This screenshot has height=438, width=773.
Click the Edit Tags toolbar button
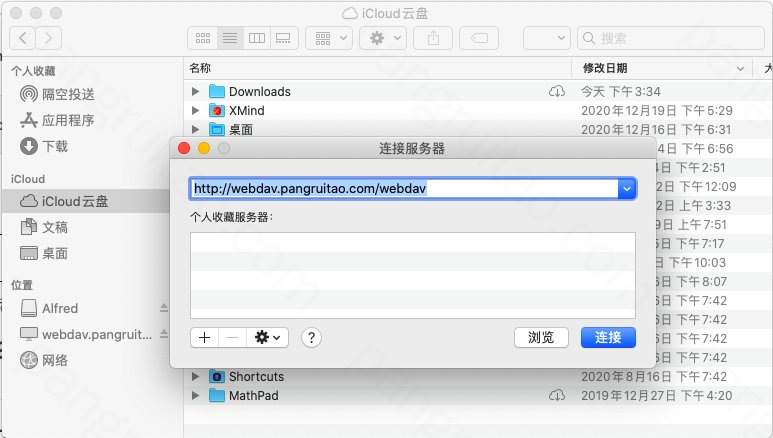pos(479,38)
